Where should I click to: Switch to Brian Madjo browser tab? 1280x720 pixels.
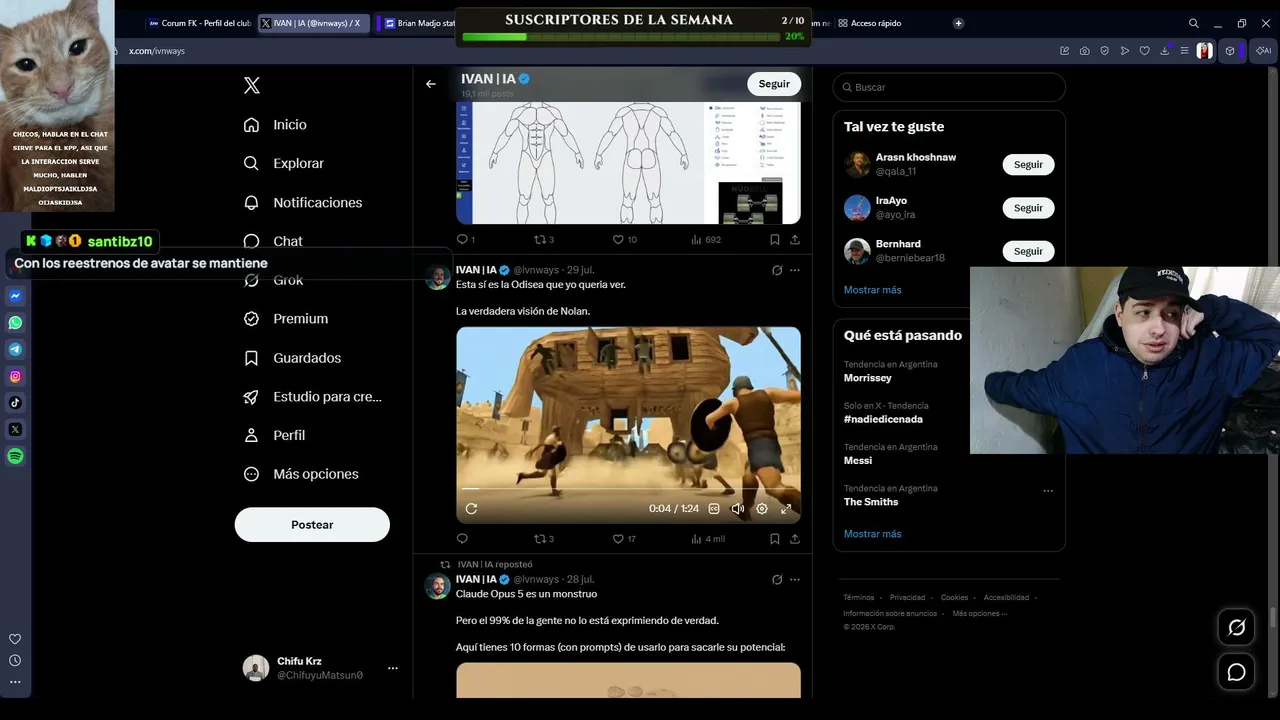[x=419, y=23]
